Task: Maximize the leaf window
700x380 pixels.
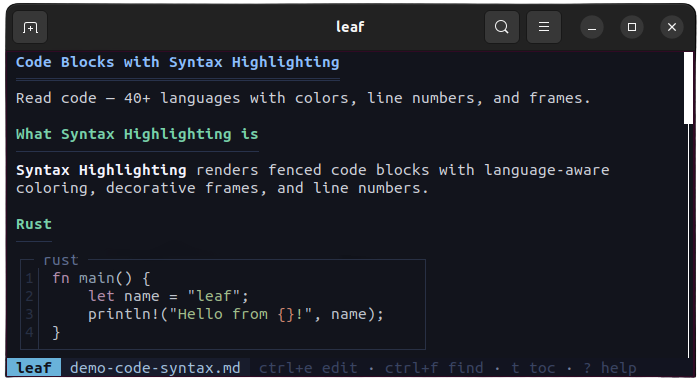Action: [x=632, y=27]
